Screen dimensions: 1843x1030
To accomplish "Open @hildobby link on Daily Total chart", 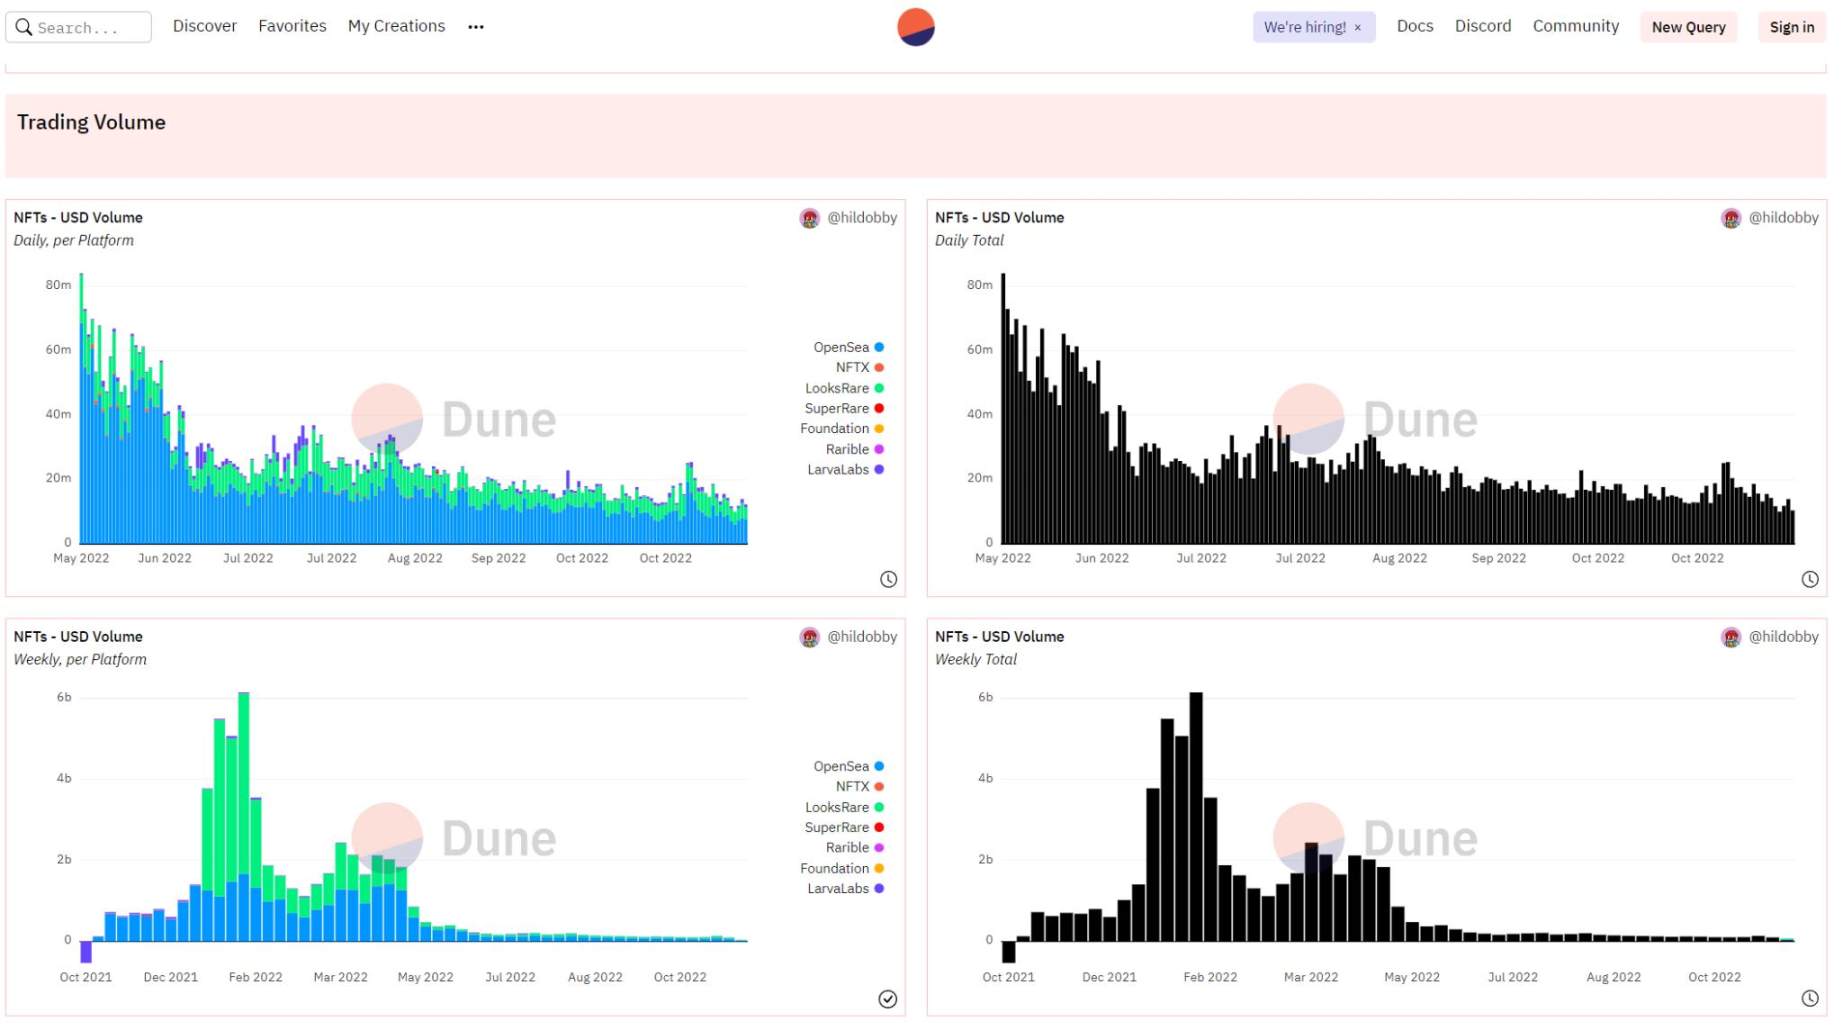I will (1783, 218).
